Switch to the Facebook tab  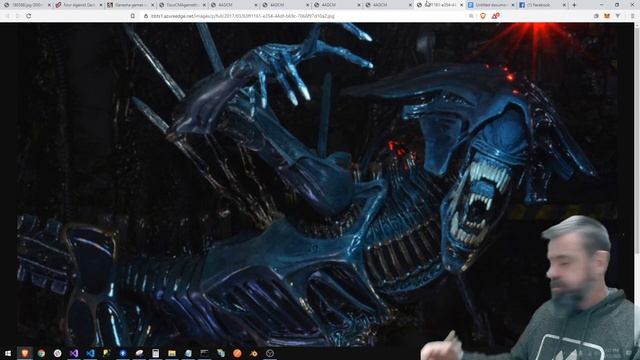pyautogui.click(x=541, y=5)
